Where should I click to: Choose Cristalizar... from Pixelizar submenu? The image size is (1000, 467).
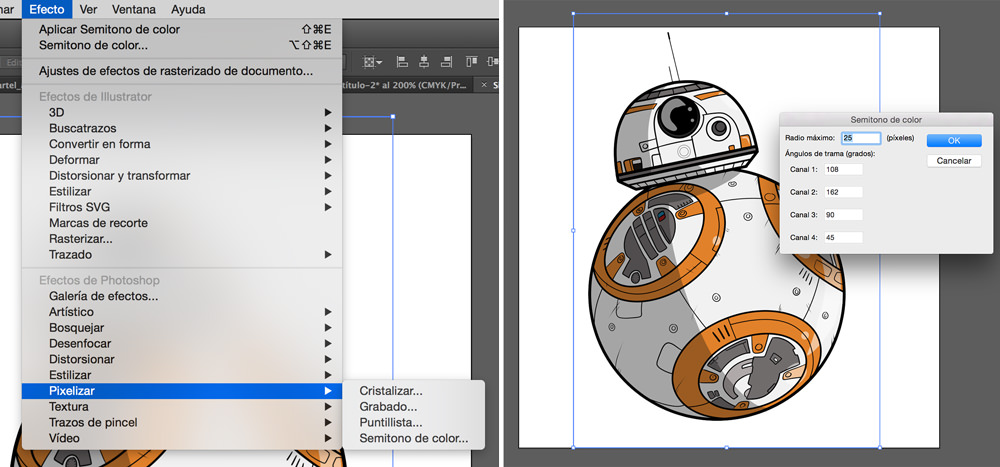414,391
